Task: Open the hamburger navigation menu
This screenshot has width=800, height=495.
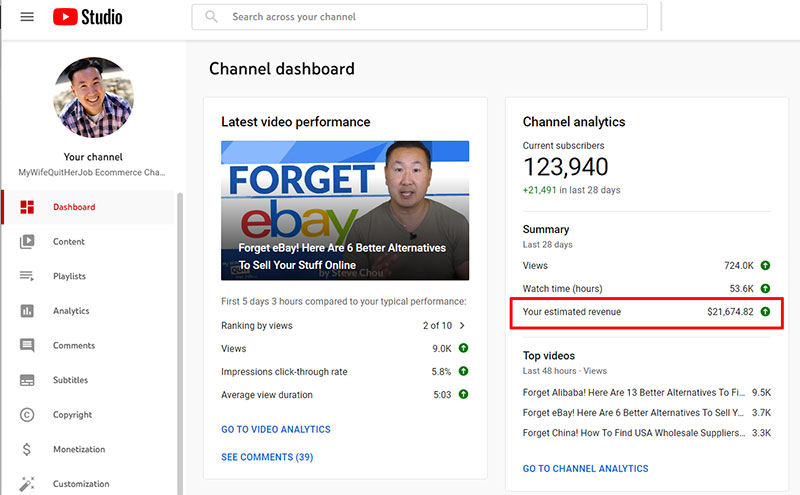Action: point(27,17)
